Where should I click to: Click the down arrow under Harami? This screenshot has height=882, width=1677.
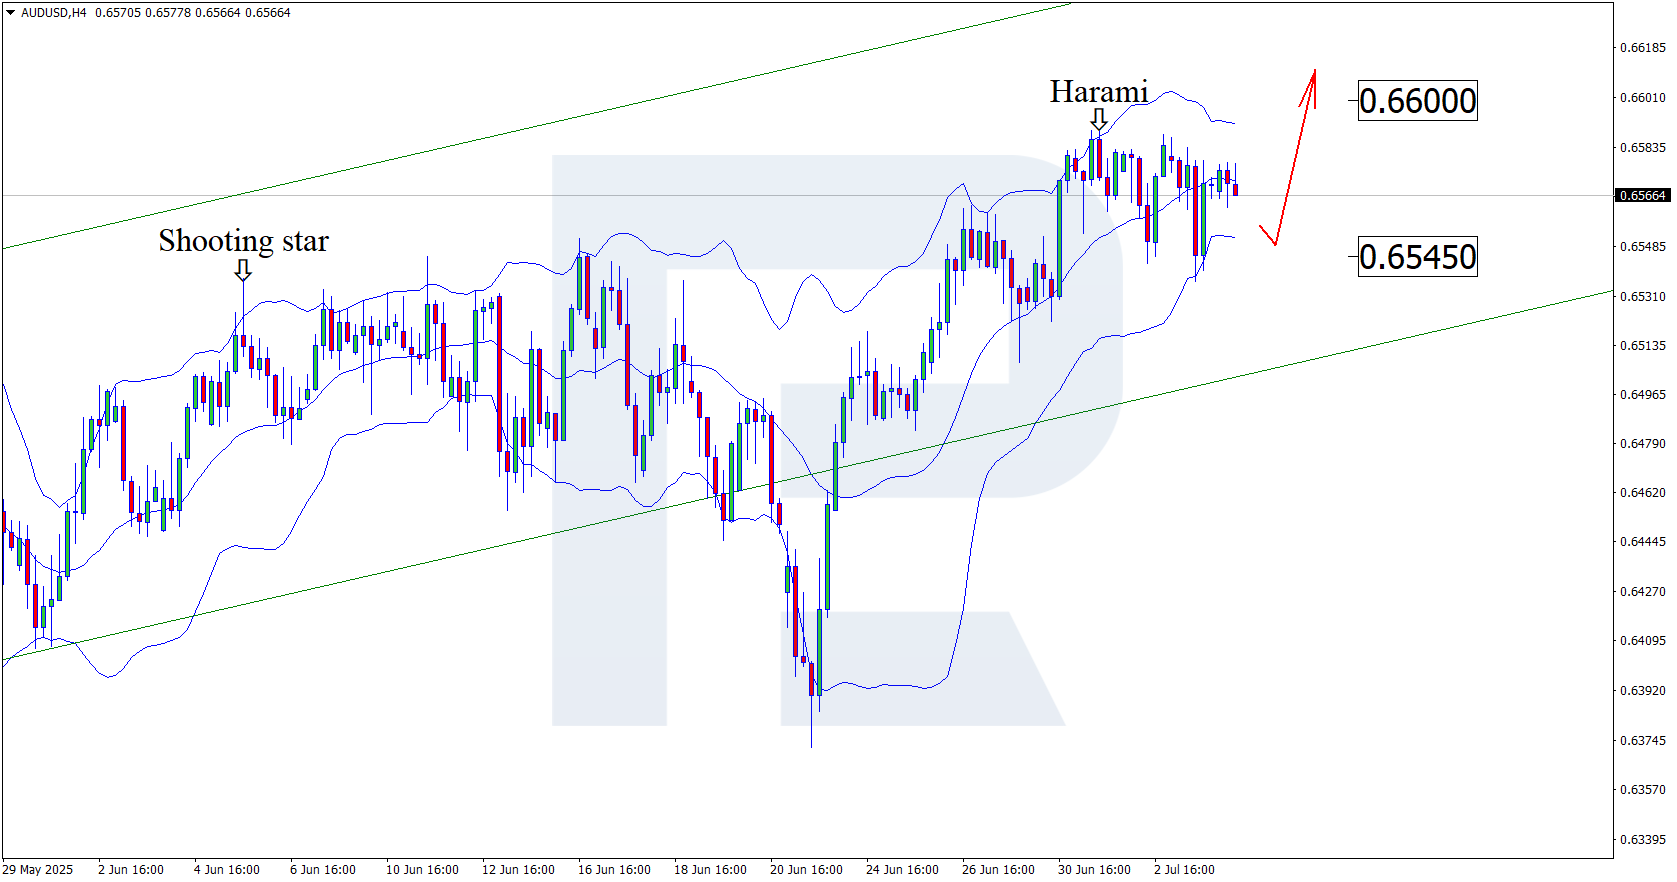[x=1099, y=120]
